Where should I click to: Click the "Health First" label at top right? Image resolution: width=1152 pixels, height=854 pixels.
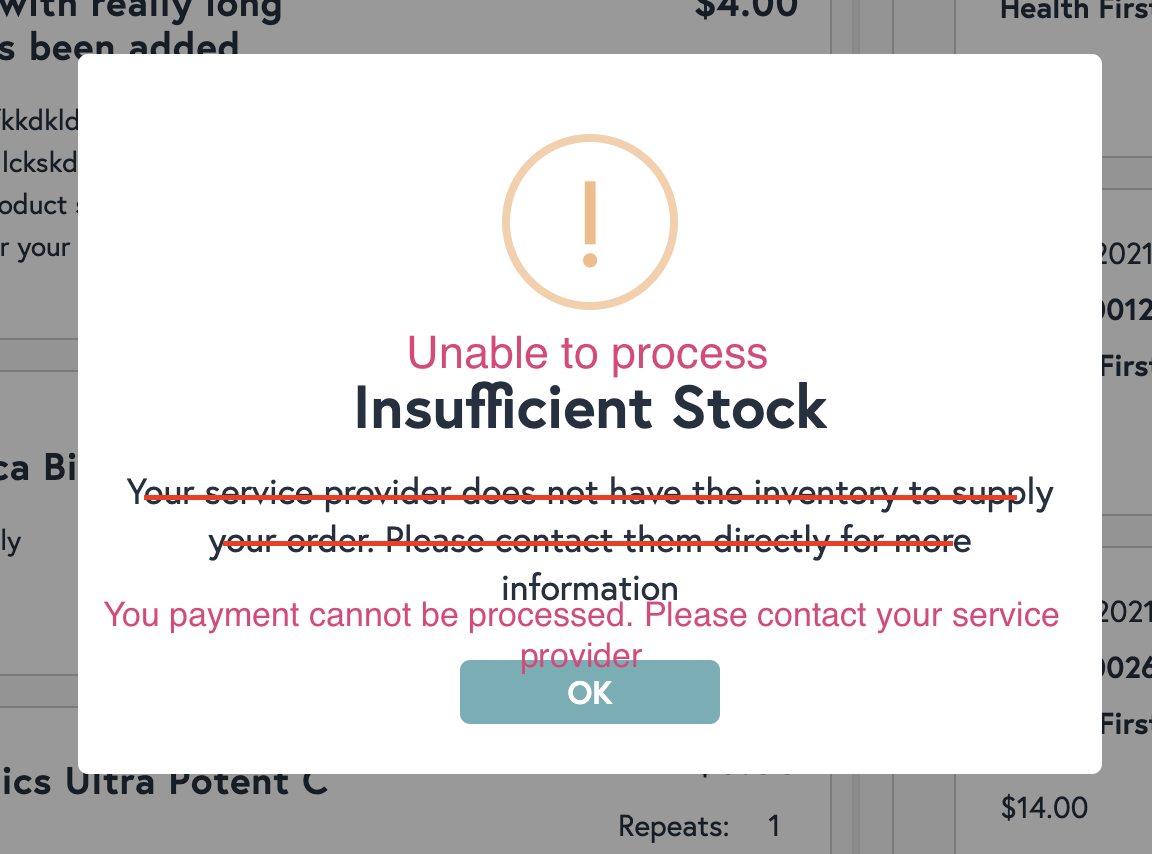[x=1075, y=10]
